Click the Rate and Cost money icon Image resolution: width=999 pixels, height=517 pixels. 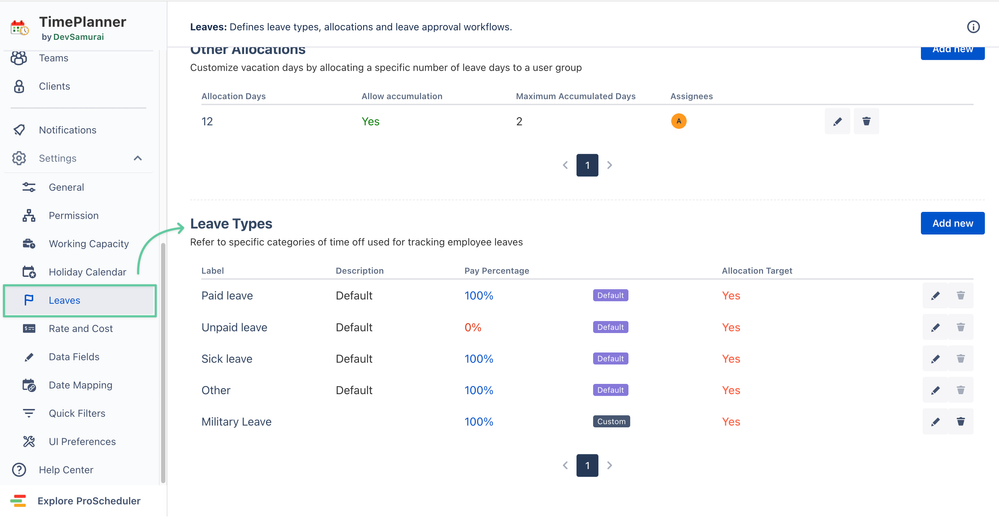29,328
